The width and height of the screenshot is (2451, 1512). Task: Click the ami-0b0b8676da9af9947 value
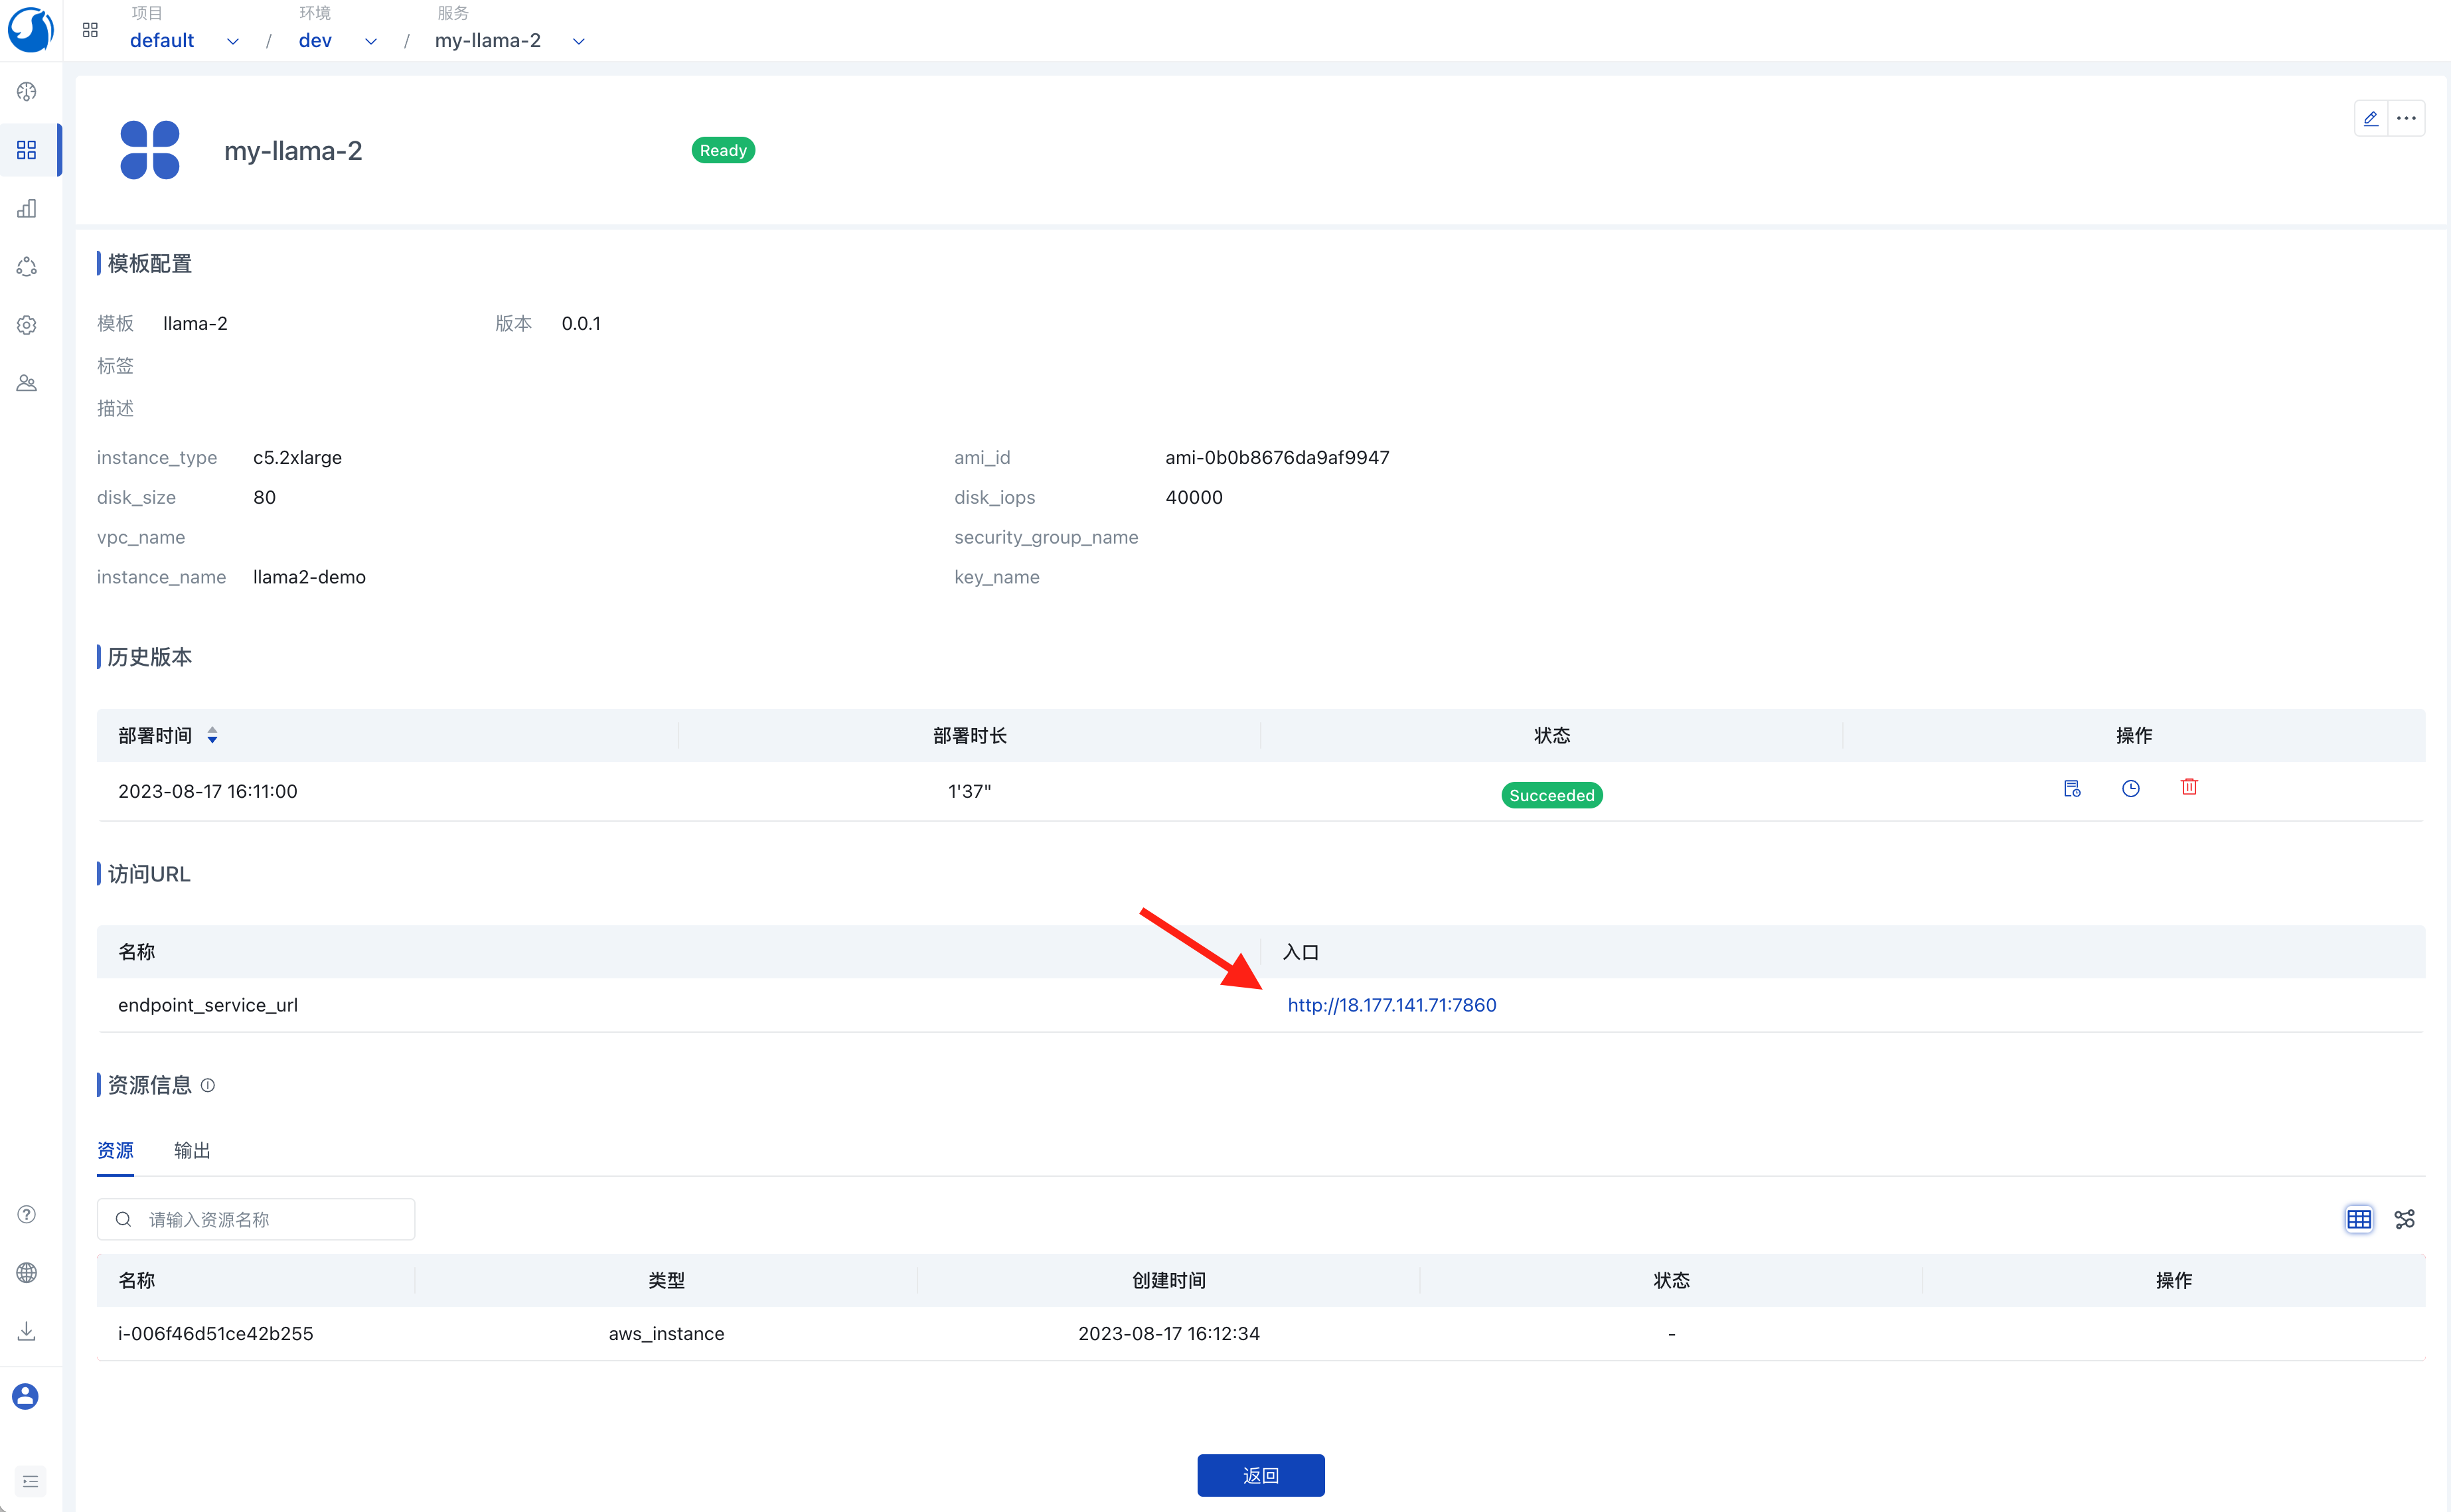pos(1277,457)
